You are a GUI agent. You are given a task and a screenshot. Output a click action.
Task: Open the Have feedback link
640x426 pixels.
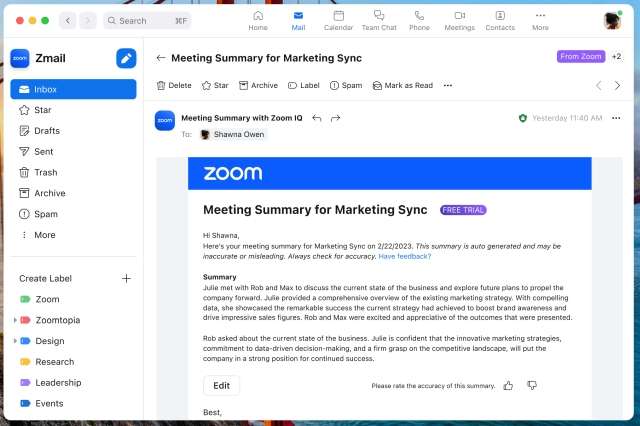(404, 256)
